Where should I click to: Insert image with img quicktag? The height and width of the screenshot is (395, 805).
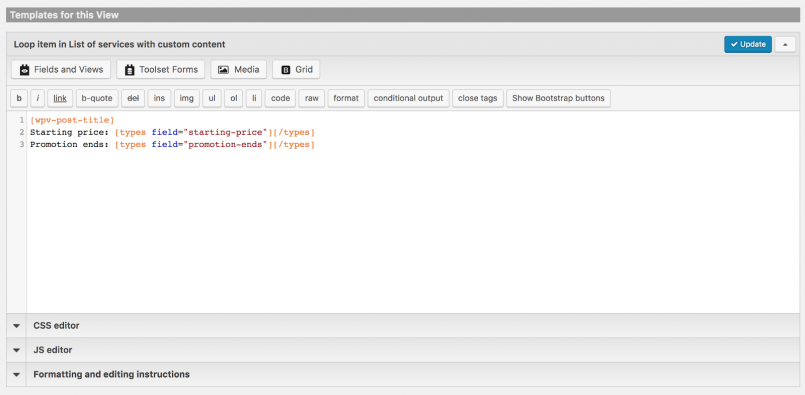point(186,98)
